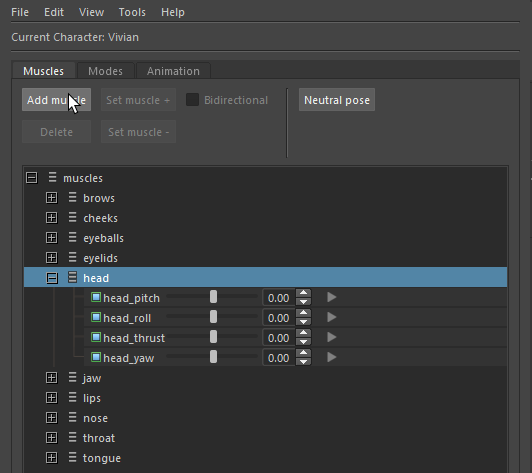532x473 pixels.
Task: Click the play arrow for head_thrust
Action: click(331, 338)
